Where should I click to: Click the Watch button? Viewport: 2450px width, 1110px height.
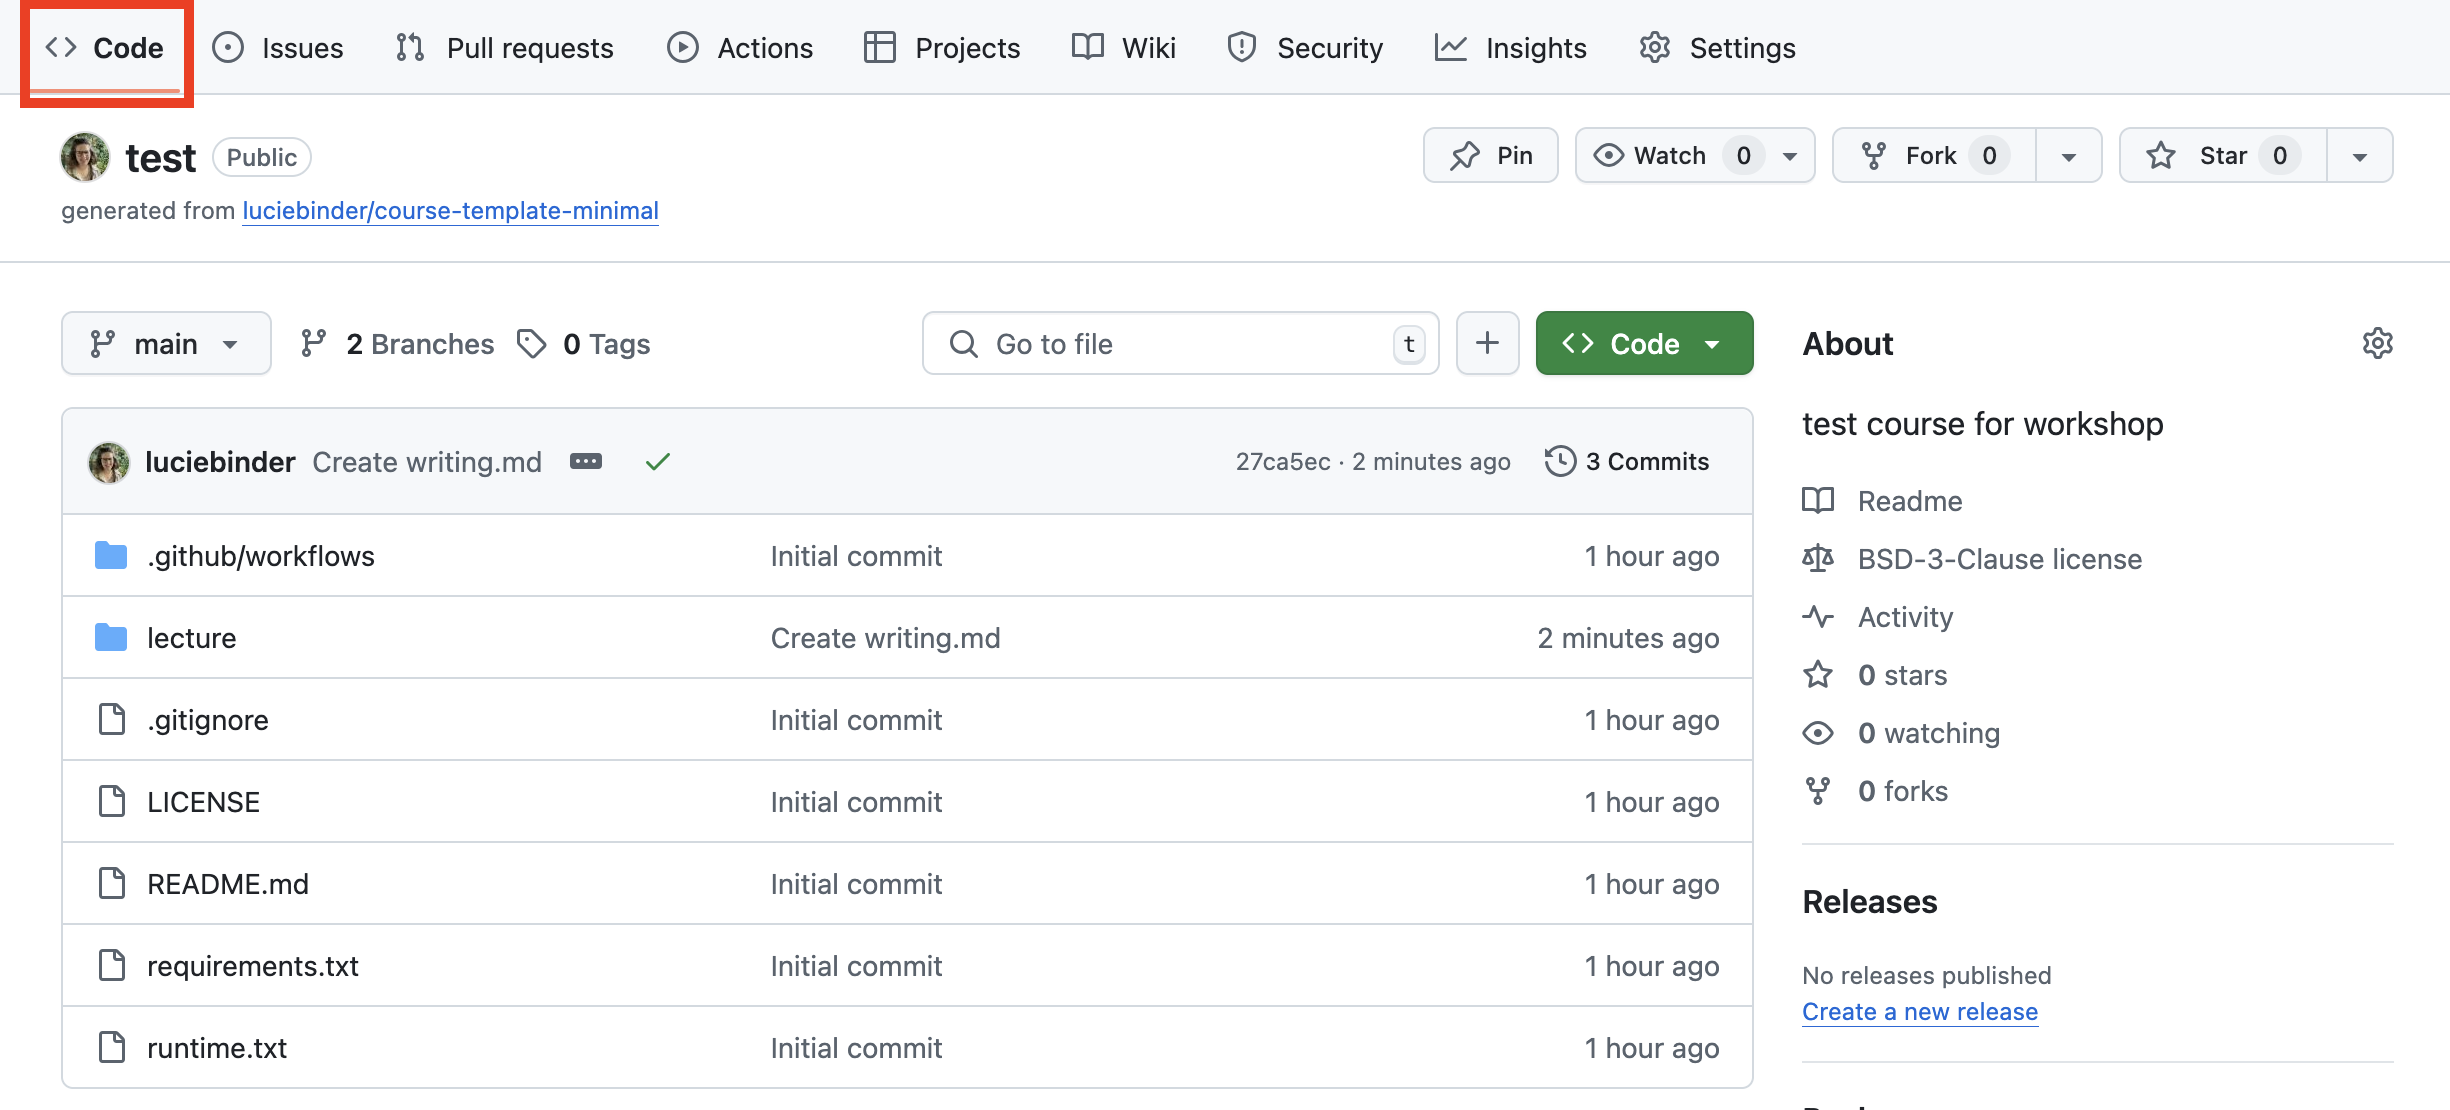1670,156
